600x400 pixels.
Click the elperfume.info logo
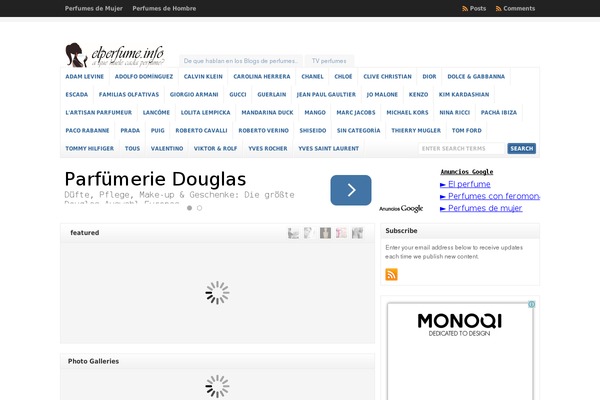coord(114,55)
